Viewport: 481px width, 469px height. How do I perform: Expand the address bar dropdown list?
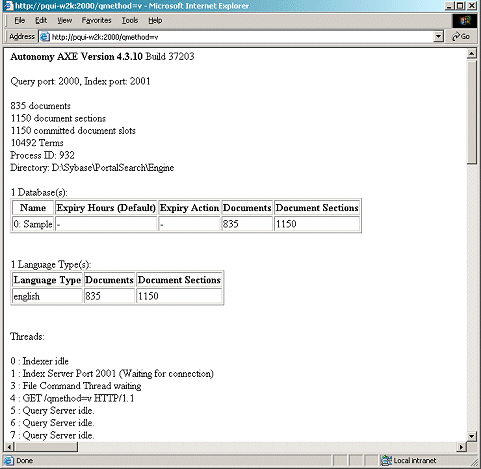(439, 36)
